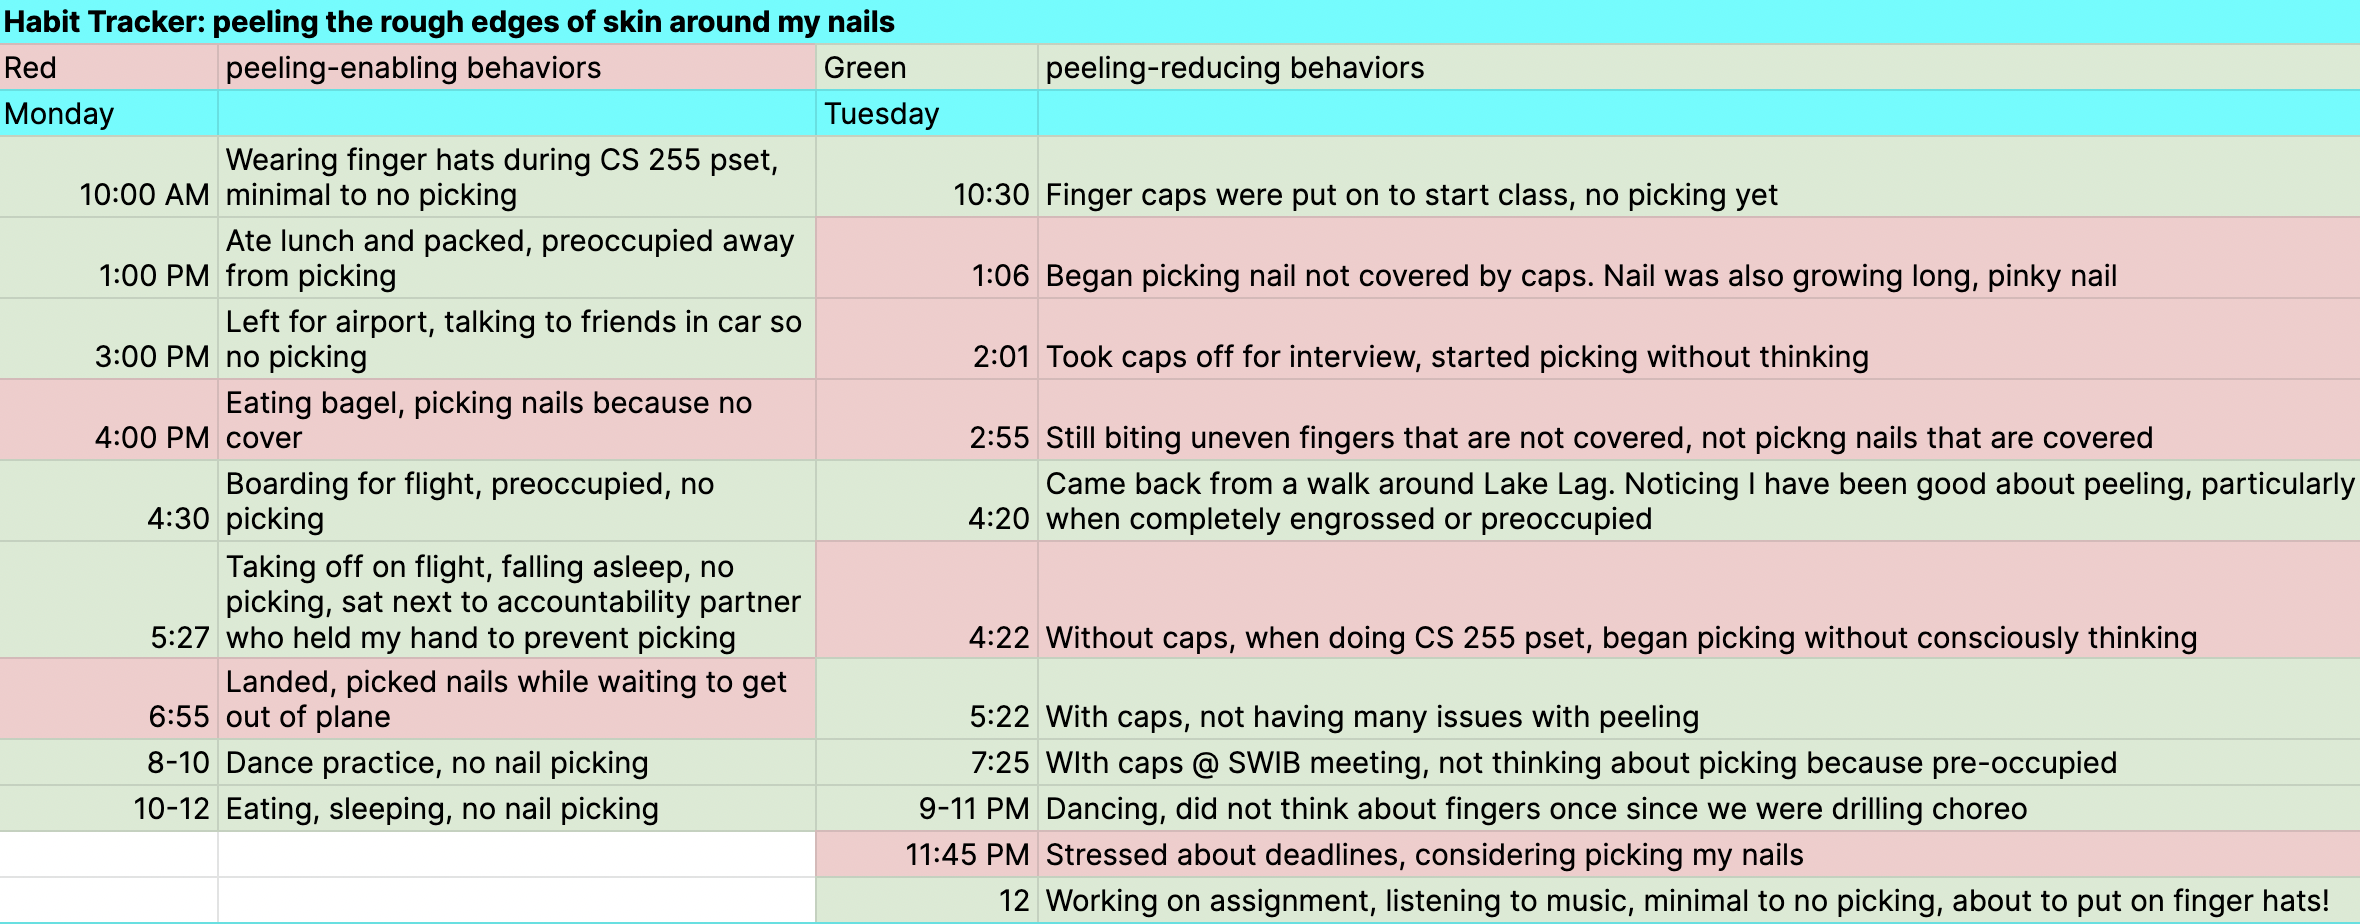Select the 4:00 PM time cell

point(109,420)
